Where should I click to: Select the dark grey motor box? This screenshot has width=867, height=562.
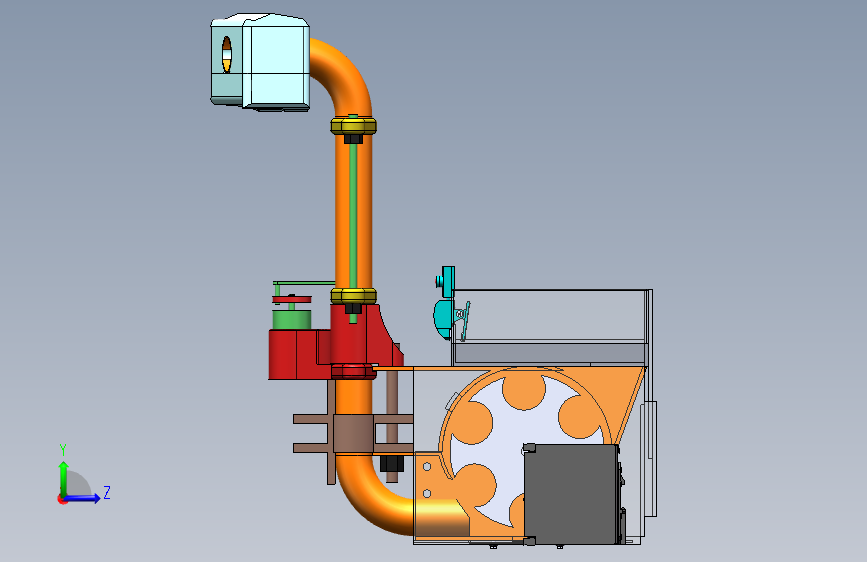[x=571, y=494]
